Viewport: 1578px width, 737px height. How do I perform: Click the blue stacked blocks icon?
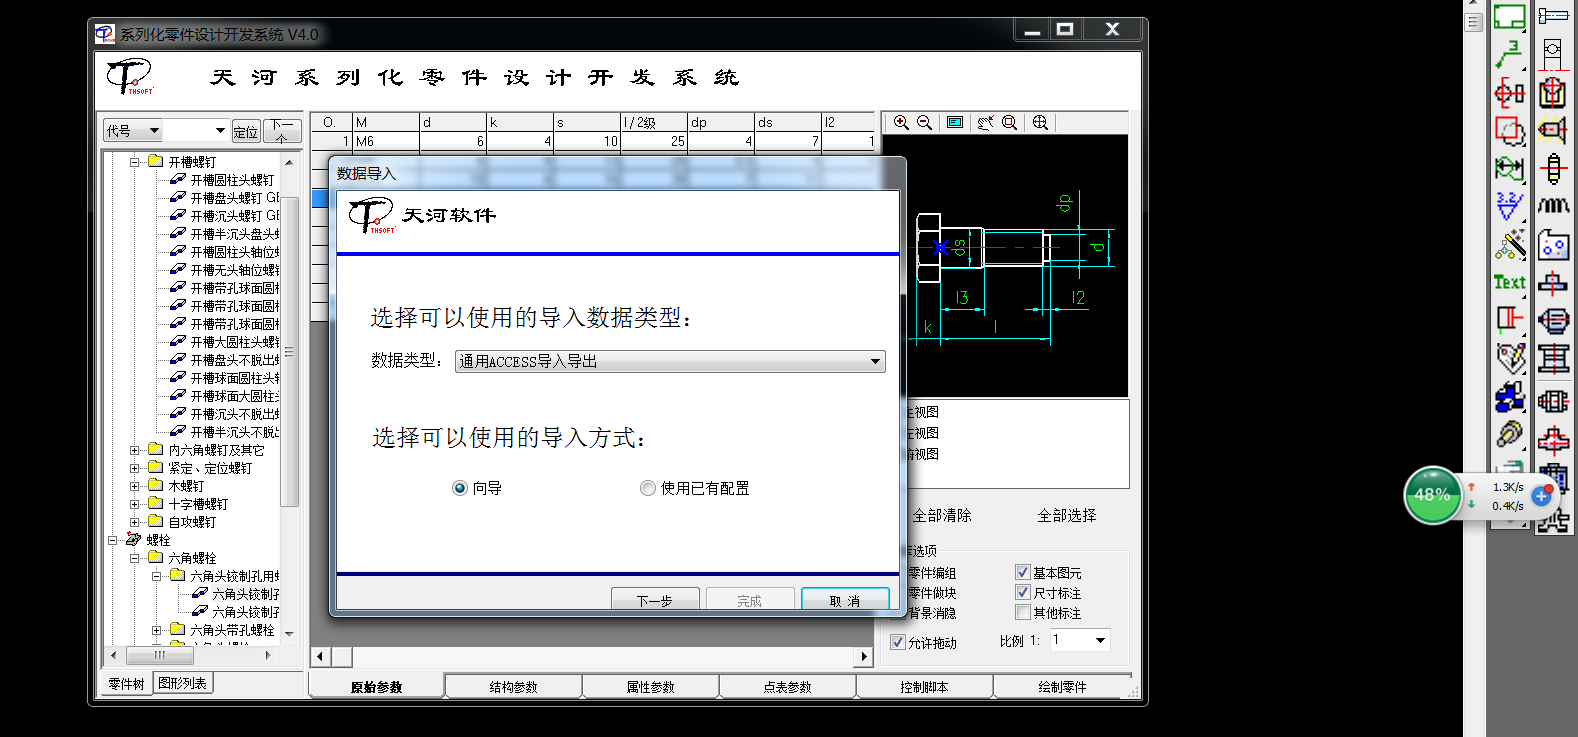(x=1509, y=397)
